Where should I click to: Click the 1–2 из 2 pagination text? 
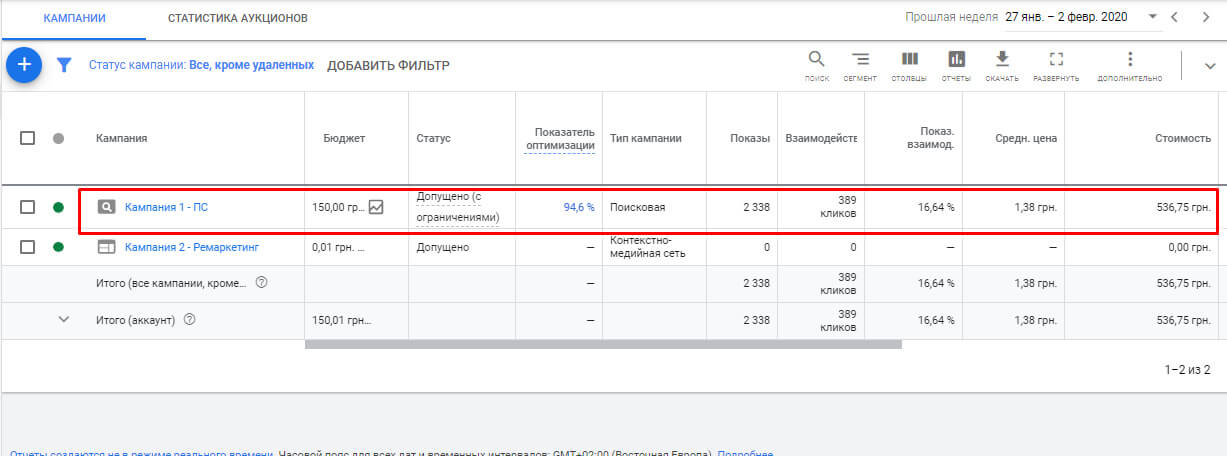[x=1188, y=369]
